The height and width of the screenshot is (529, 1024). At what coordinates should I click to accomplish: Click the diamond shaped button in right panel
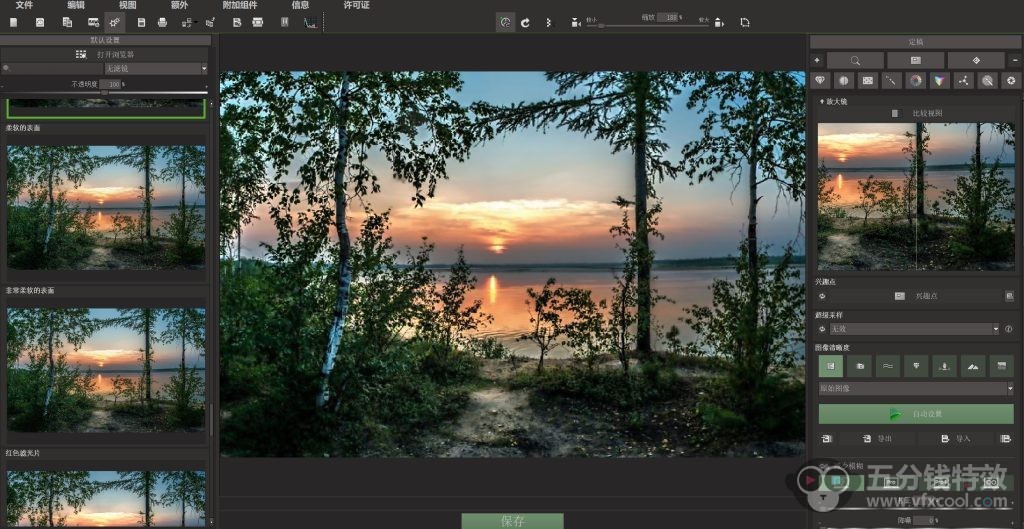[976, 60]
